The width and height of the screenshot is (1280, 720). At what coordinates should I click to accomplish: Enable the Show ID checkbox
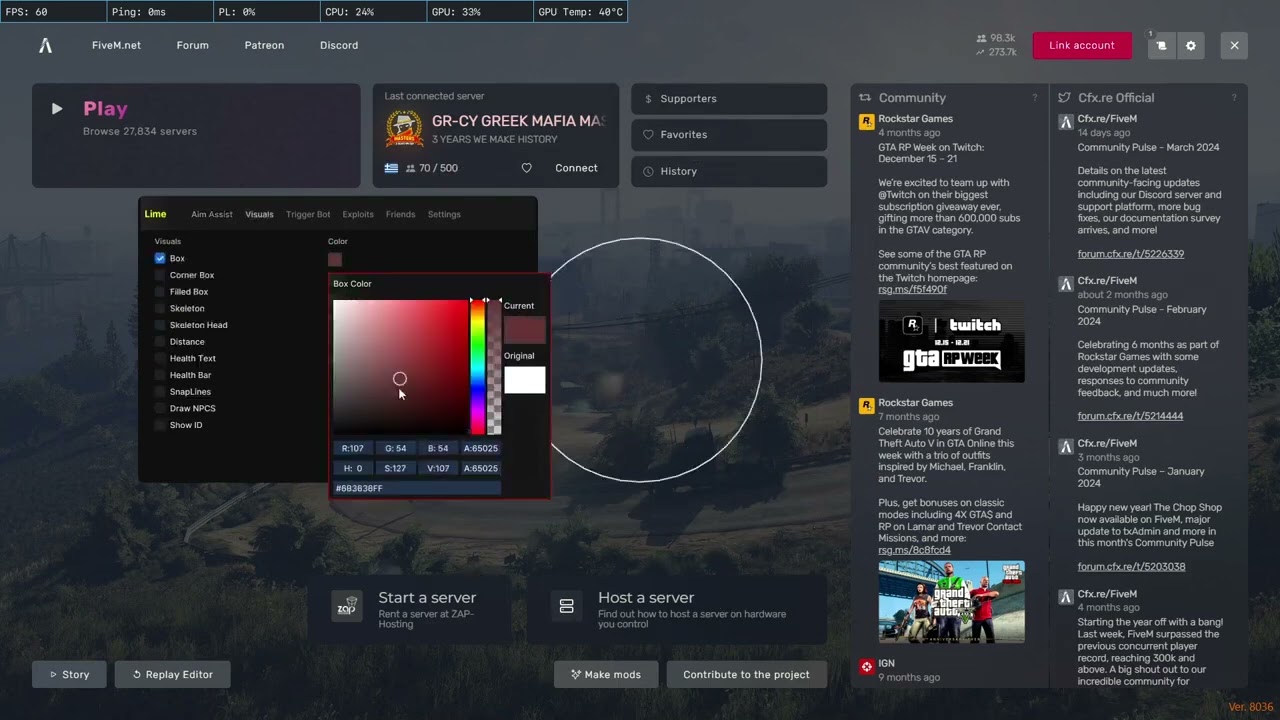[x=160, y=425]
